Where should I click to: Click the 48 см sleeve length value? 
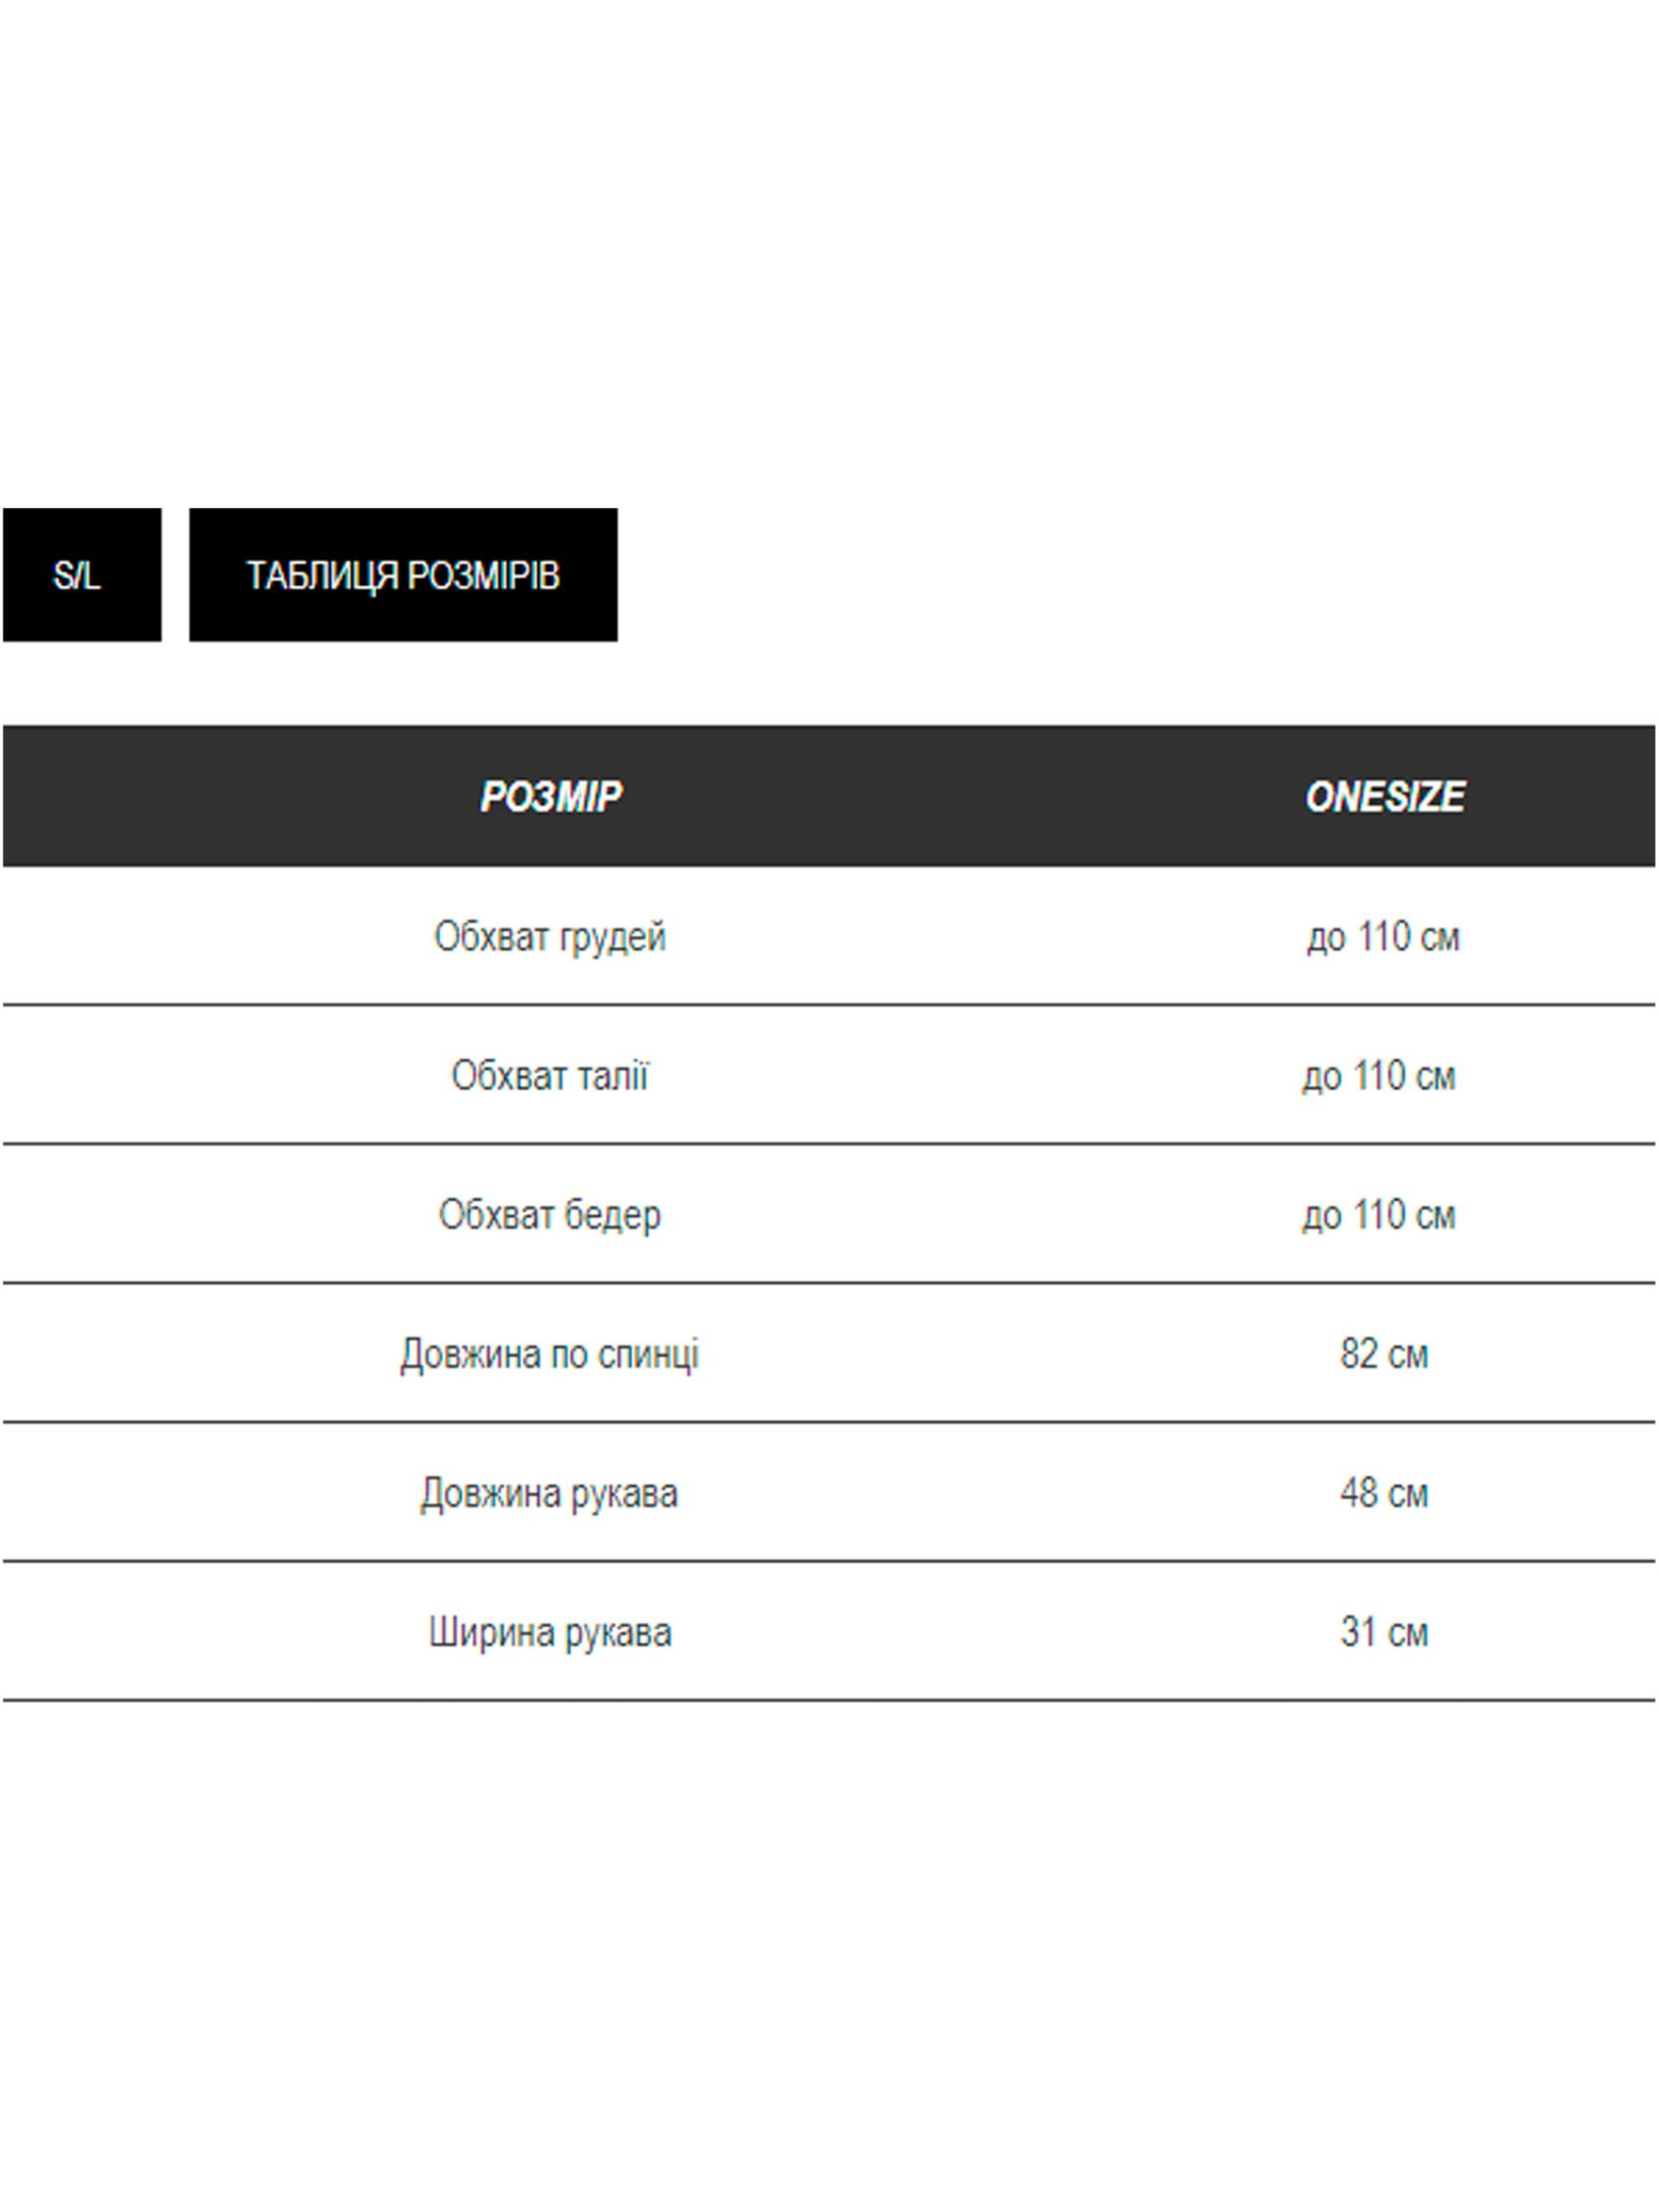click(x=1384, y=1493)
